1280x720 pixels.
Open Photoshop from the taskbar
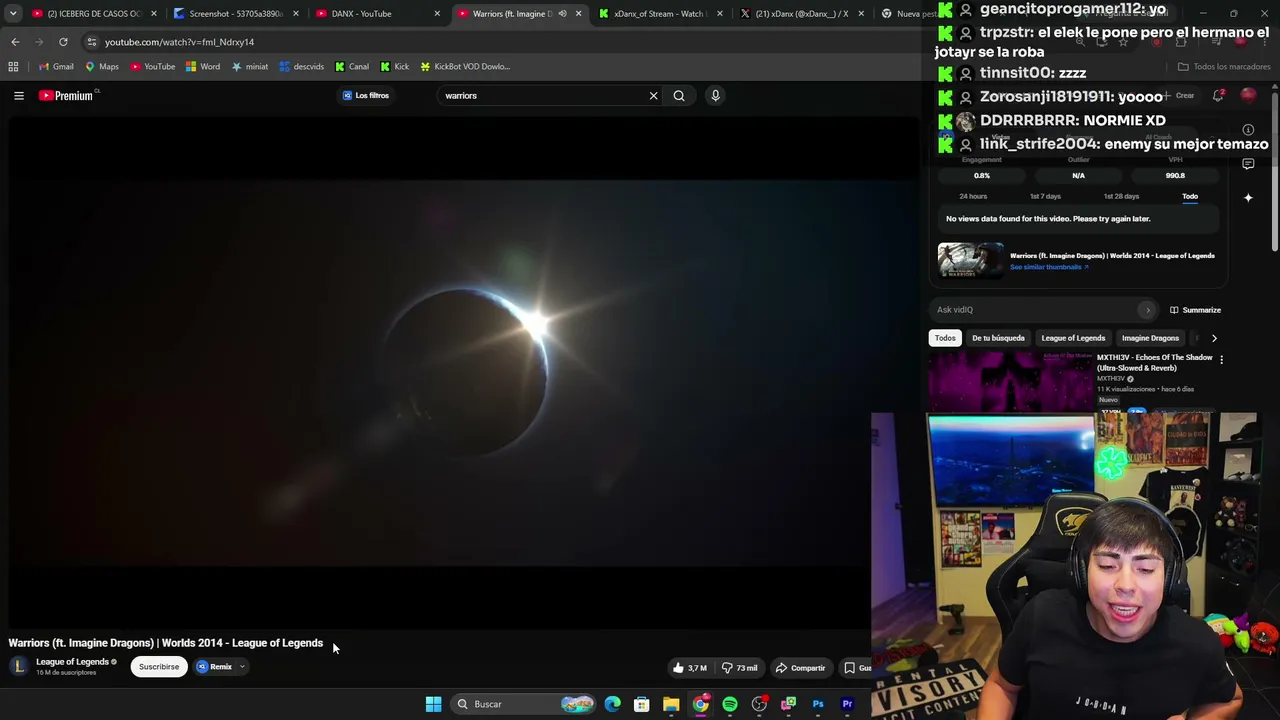[x=818, y=704]
